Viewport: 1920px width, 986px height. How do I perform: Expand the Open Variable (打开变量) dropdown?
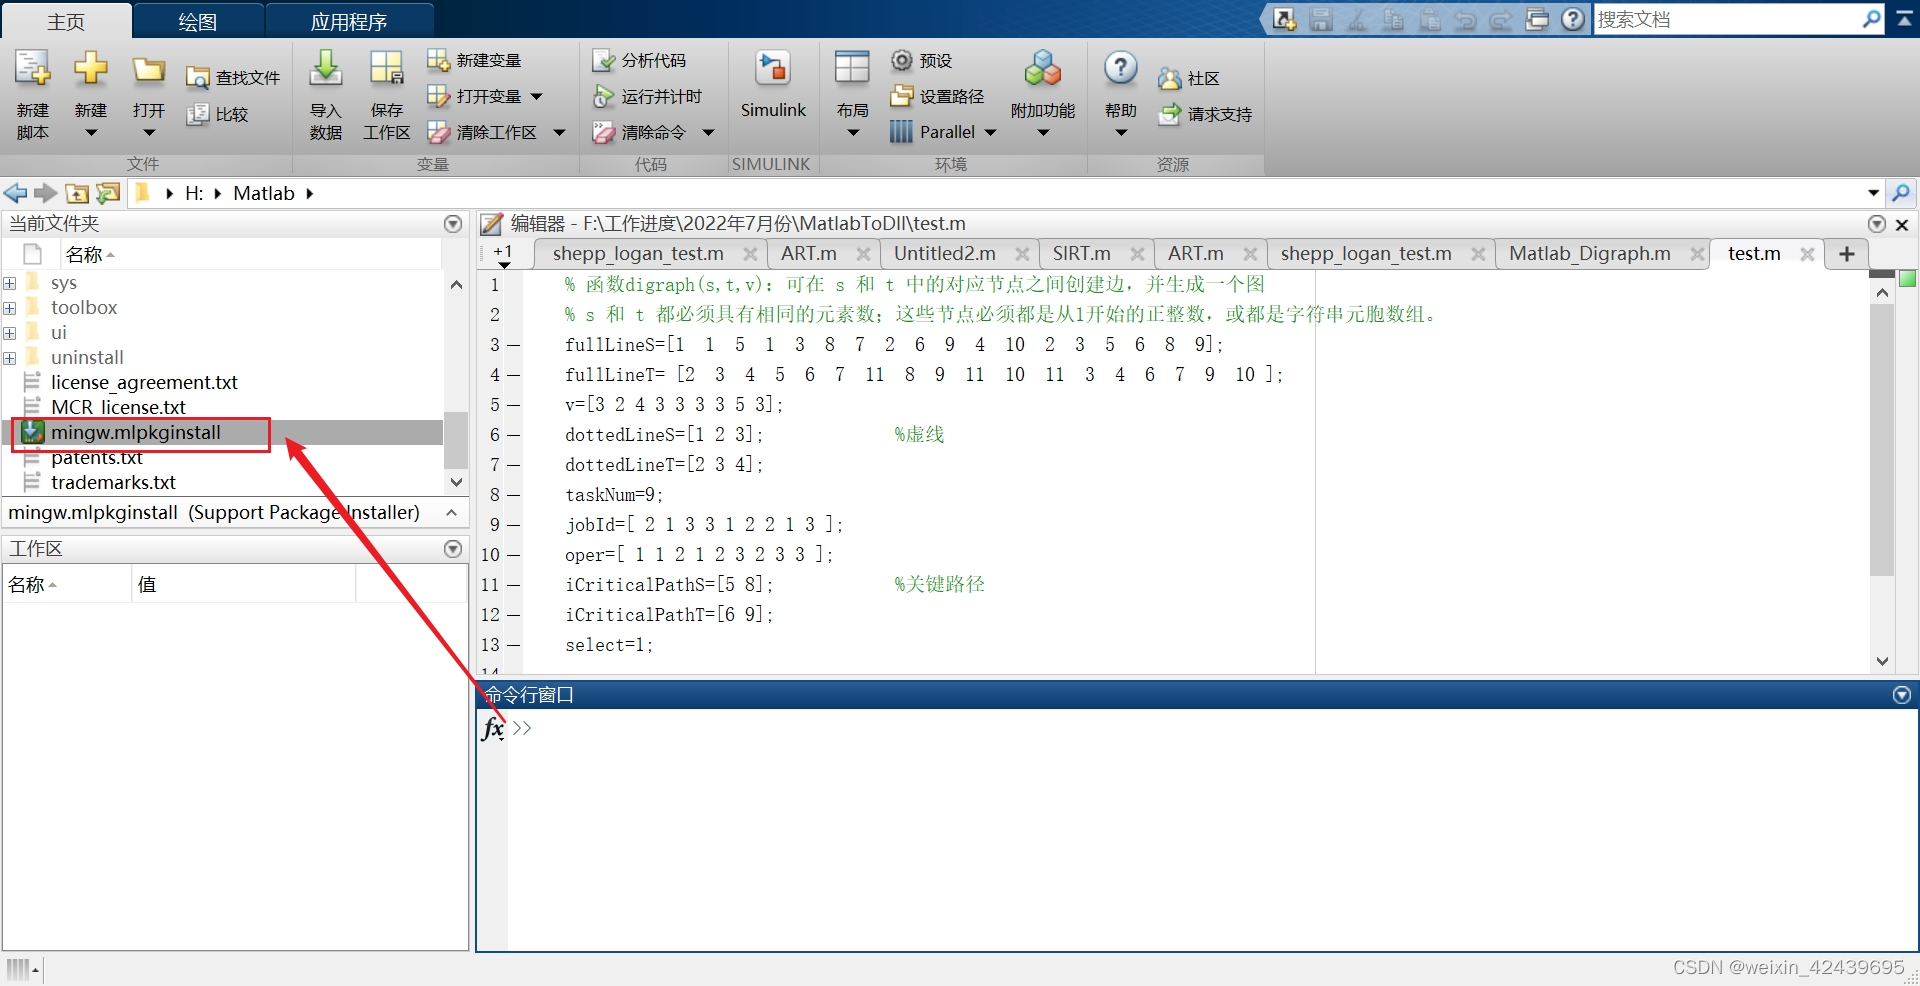[537, 97]
